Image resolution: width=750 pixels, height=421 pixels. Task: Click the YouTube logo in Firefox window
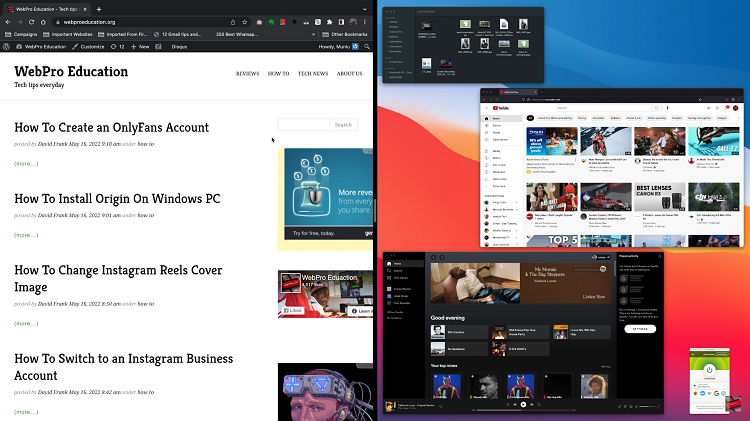click(x=501, y=108)
